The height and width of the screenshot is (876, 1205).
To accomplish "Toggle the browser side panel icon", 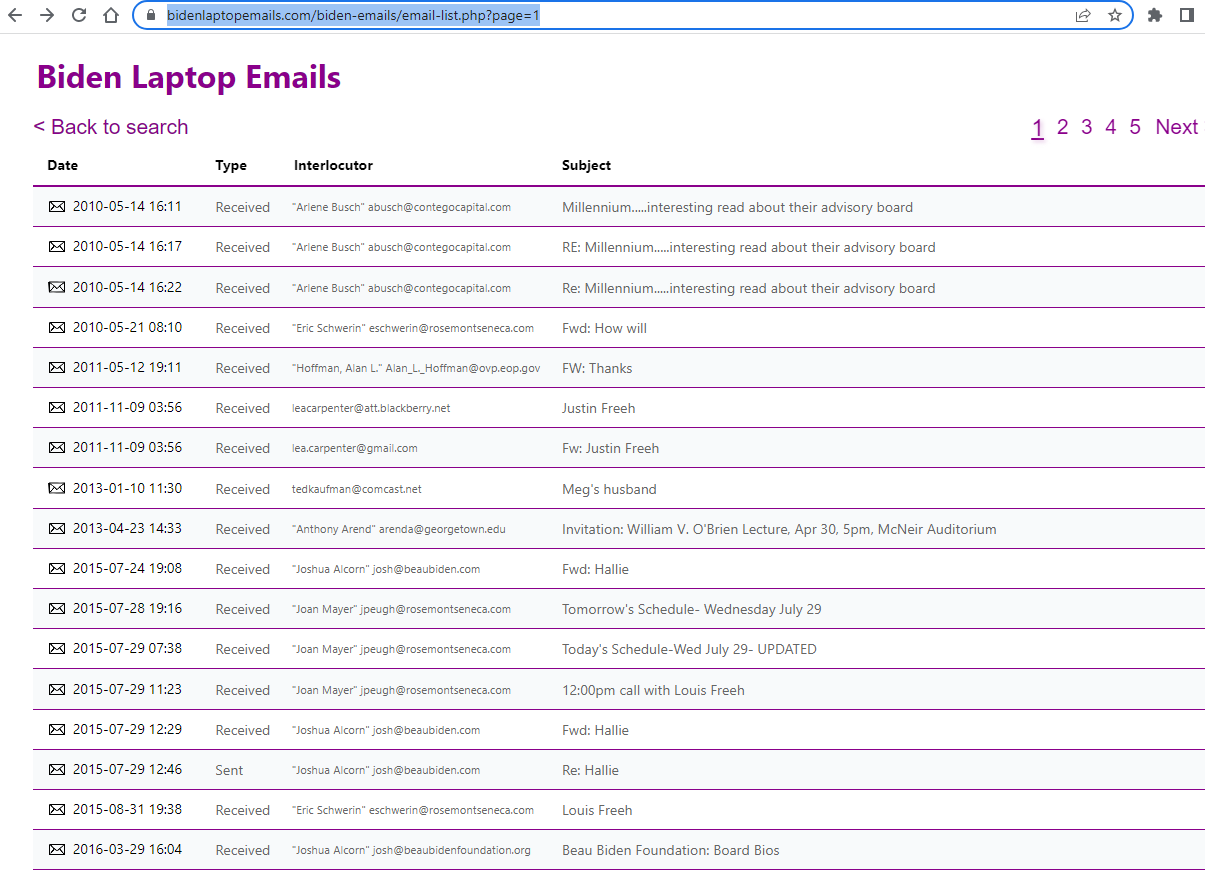I will click(1187, 15).
